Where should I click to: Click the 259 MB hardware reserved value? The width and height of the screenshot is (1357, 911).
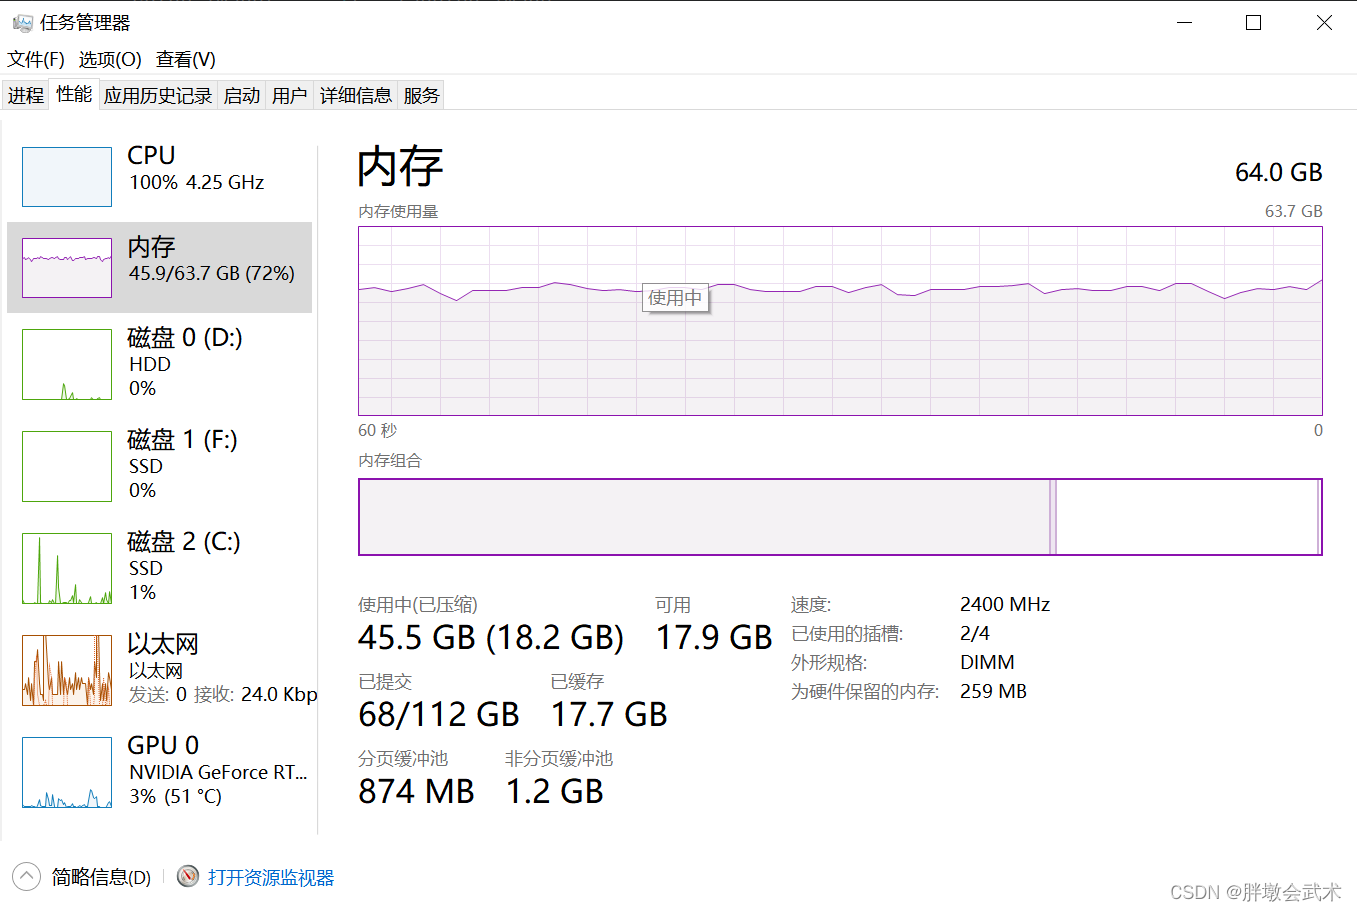(x=993, y=691)
